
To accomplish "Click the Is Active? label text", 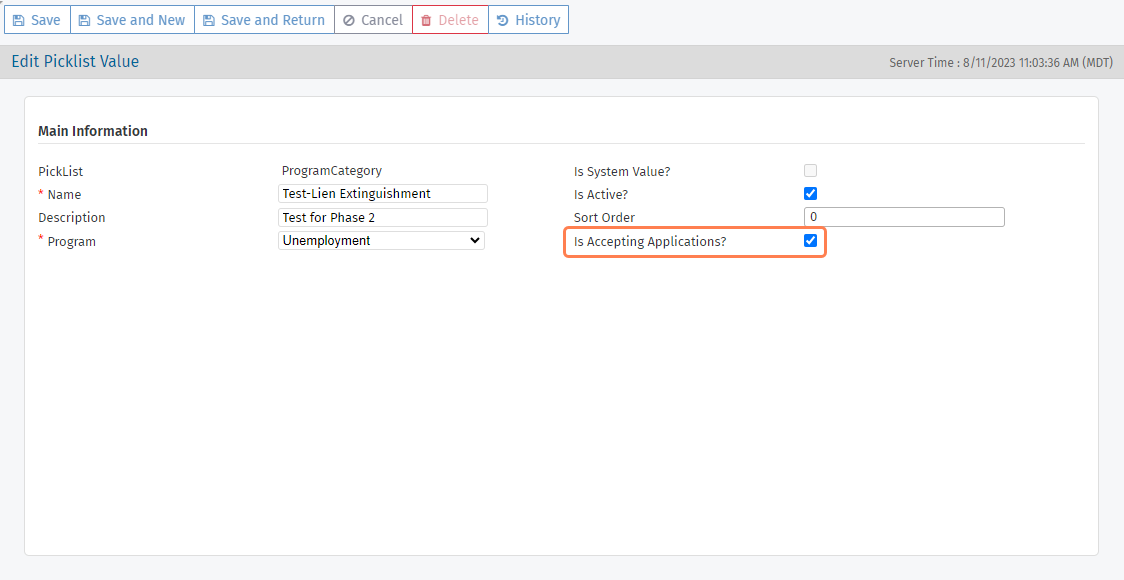I will point(601,195).
